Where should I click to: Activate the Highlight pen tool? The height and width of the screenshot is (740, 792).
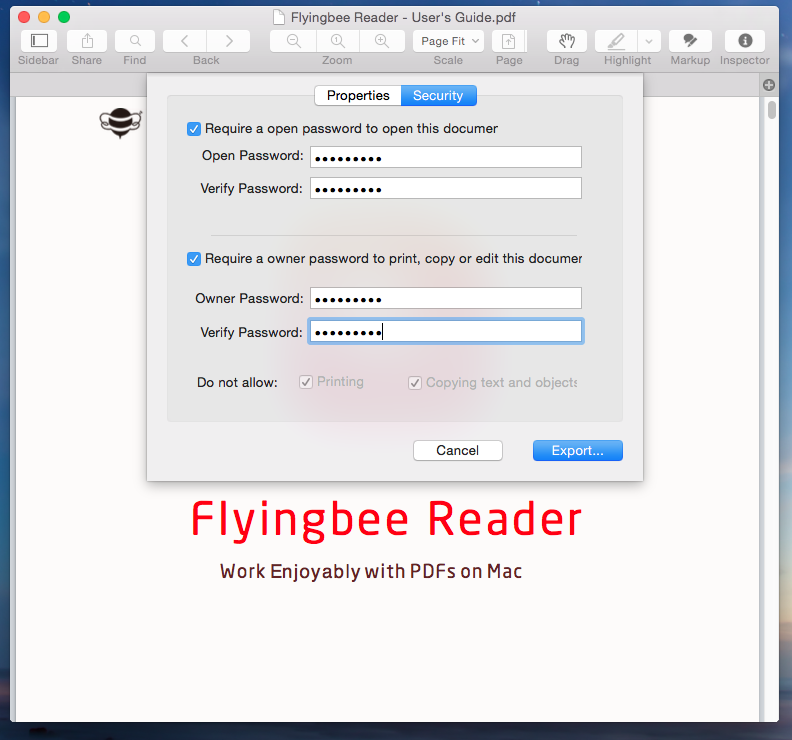pyautogui.click(x=616, y=41)
